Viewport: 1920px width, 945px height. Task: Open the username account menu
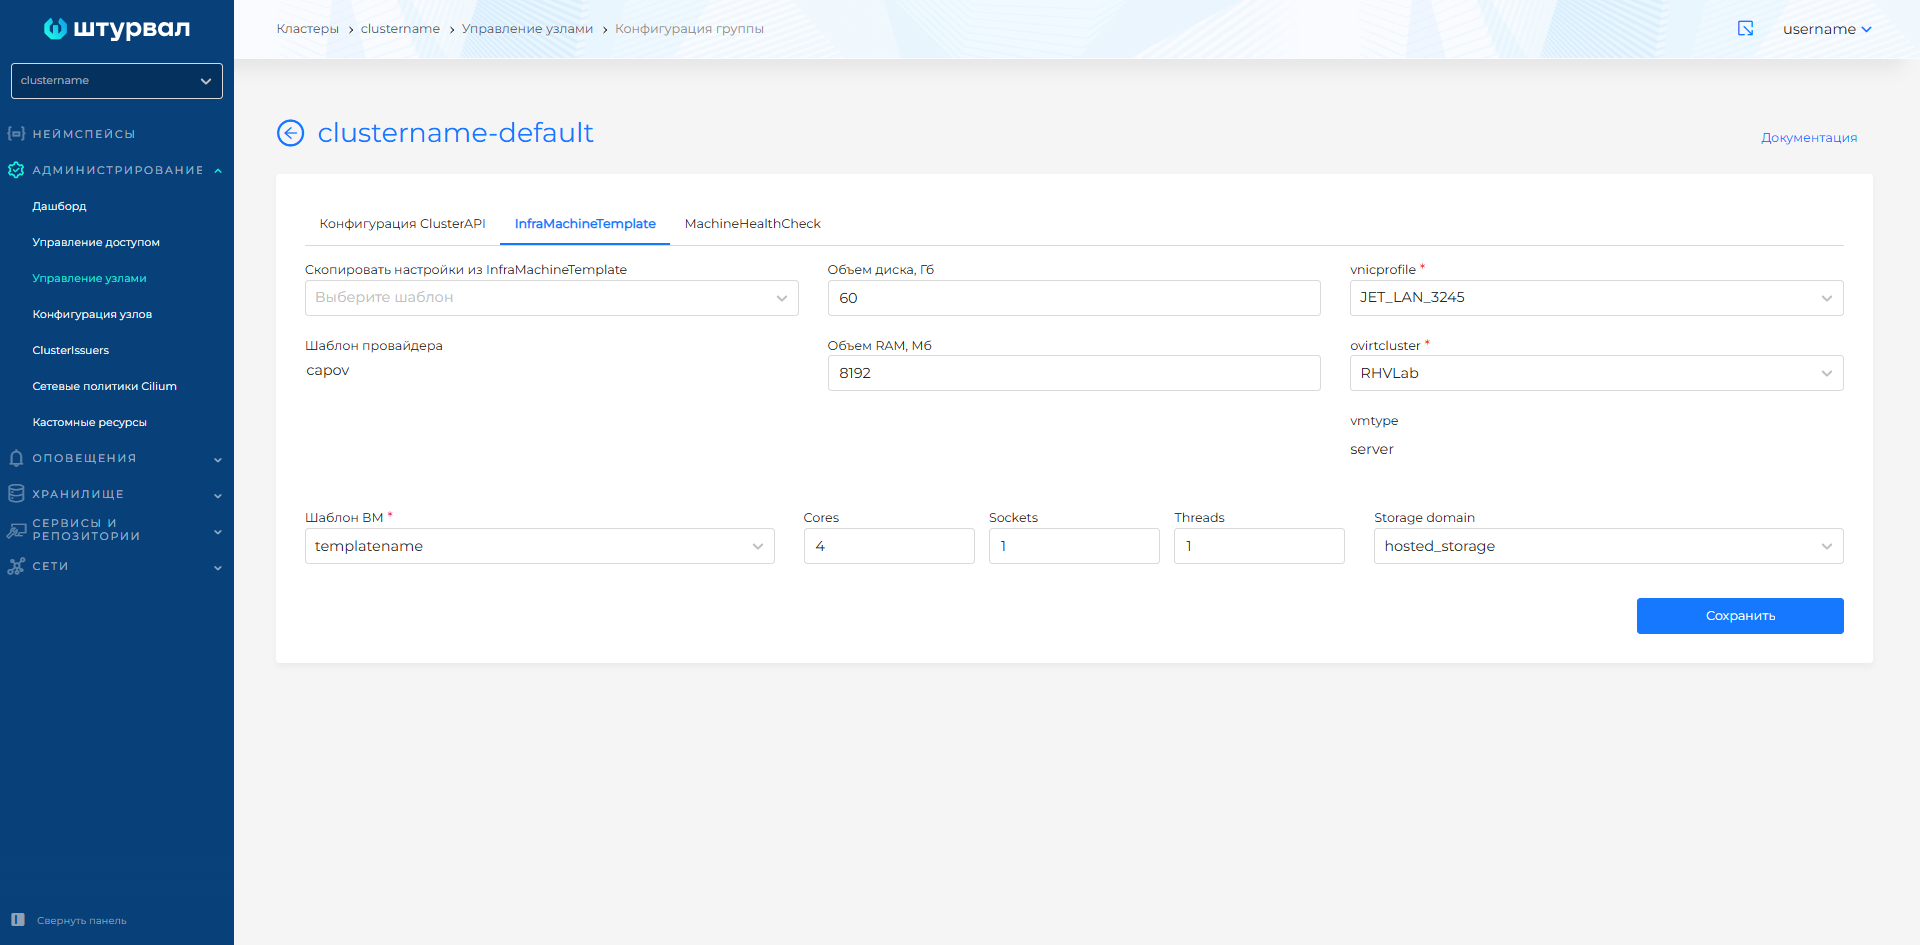tap(1827, 29)
